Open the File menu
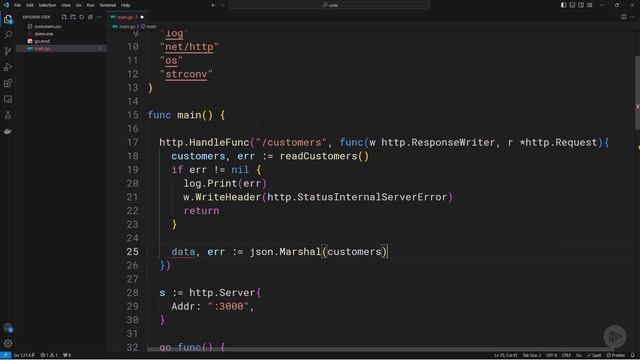Screen dimensions: 640x360 18,5
